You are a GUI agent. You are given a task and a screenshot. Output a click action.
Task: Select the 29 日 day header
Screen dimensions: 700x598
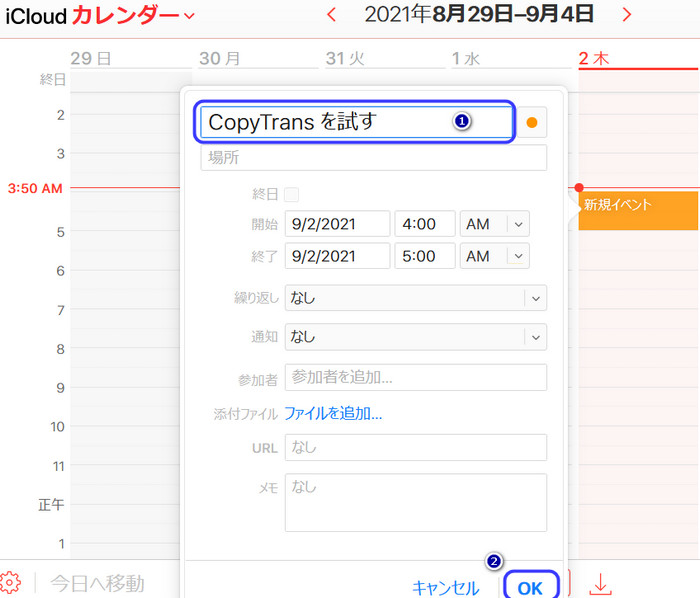tap(91, 58)
